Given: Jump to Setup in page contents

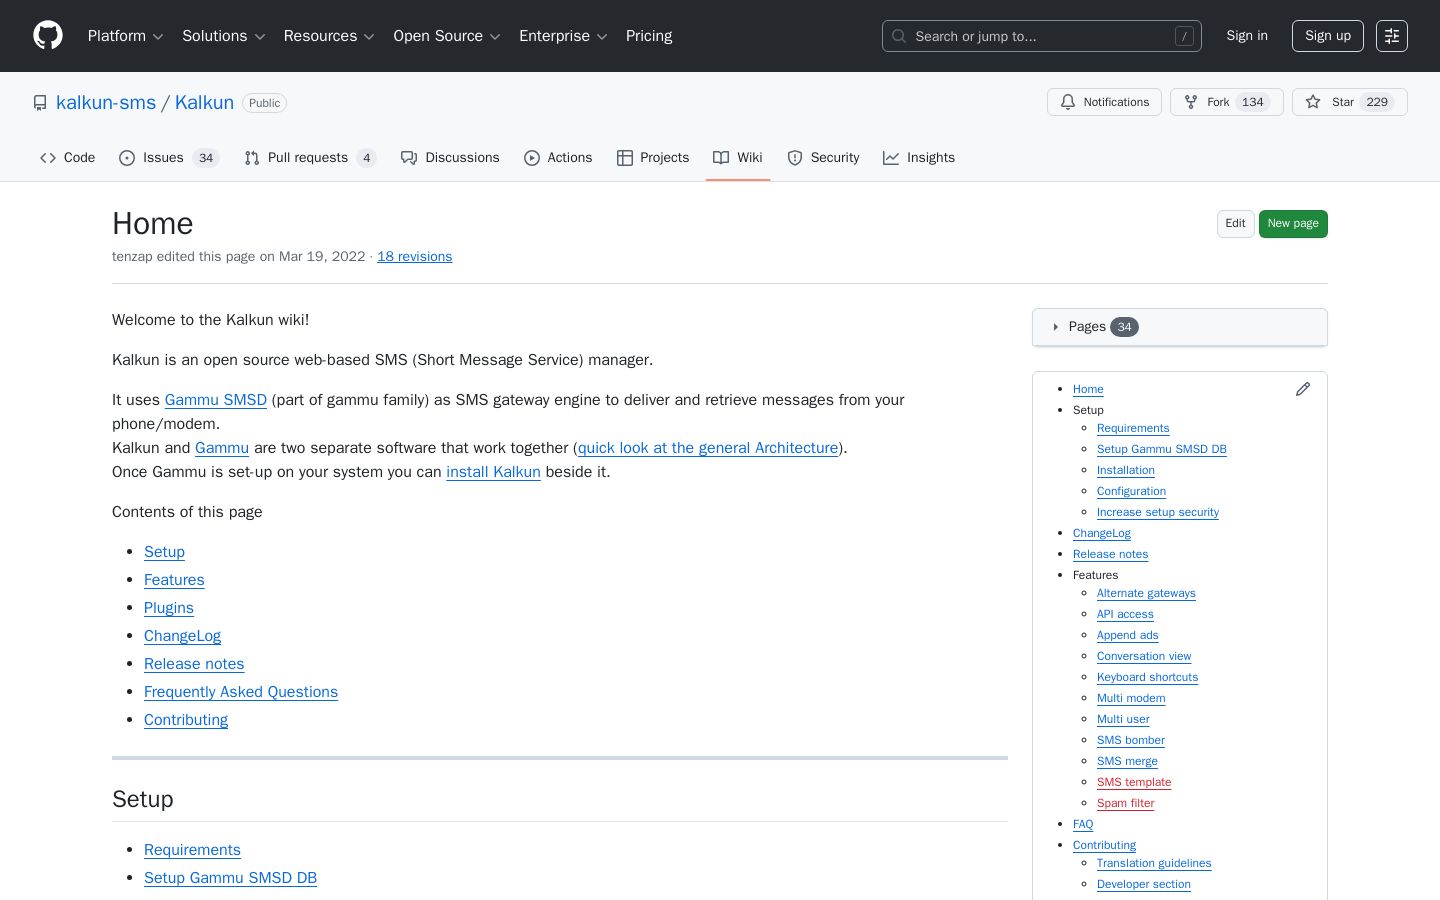Looking at the screenshot, I should [x=164, y=552].
